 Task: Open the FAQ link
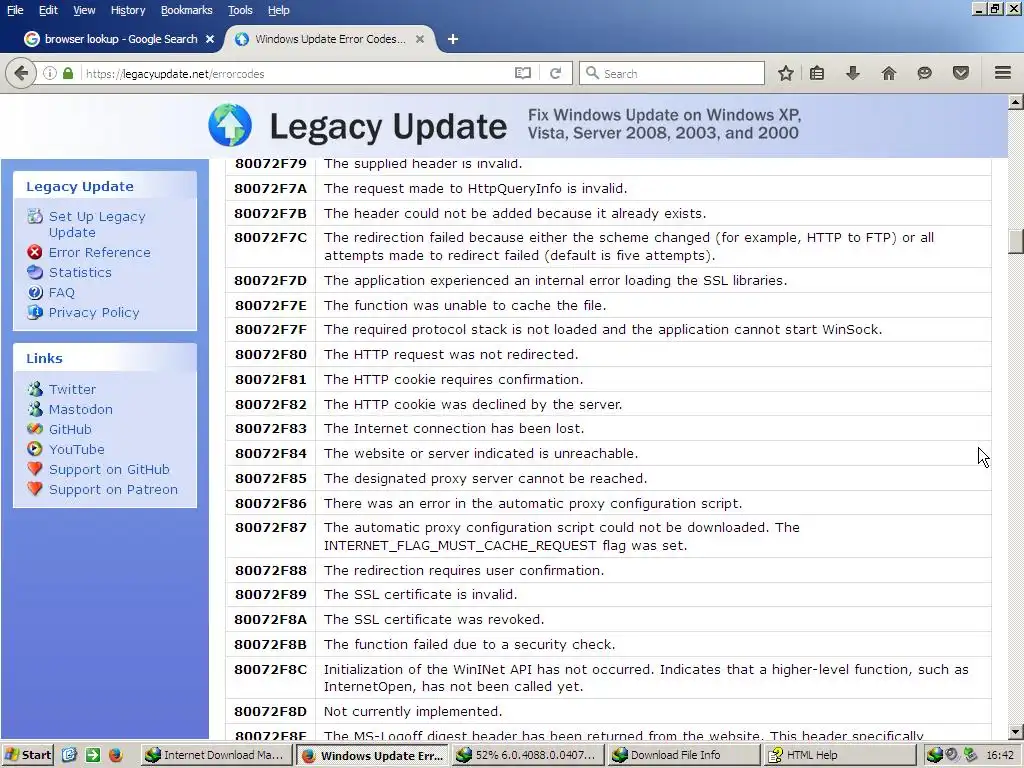pos(62,293)
